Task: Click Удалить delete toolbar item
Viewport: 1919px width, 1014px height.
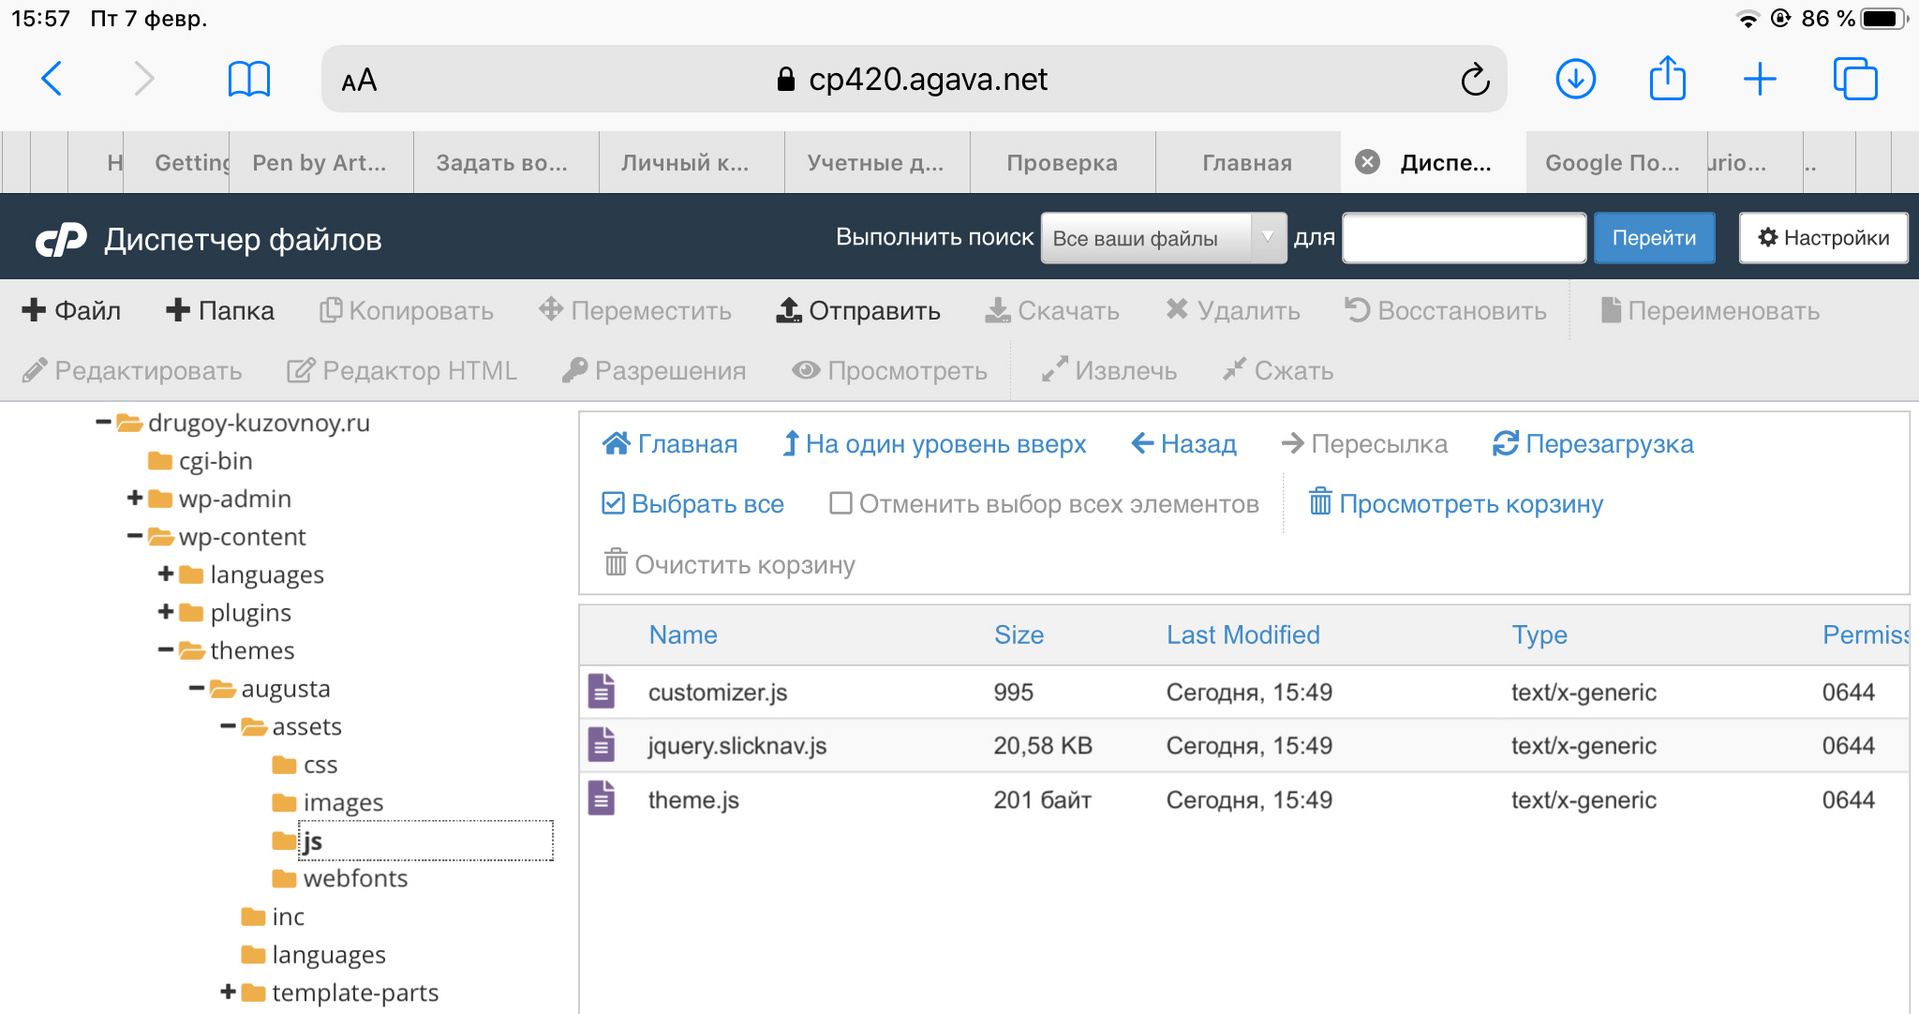Action: point(1232,311)
